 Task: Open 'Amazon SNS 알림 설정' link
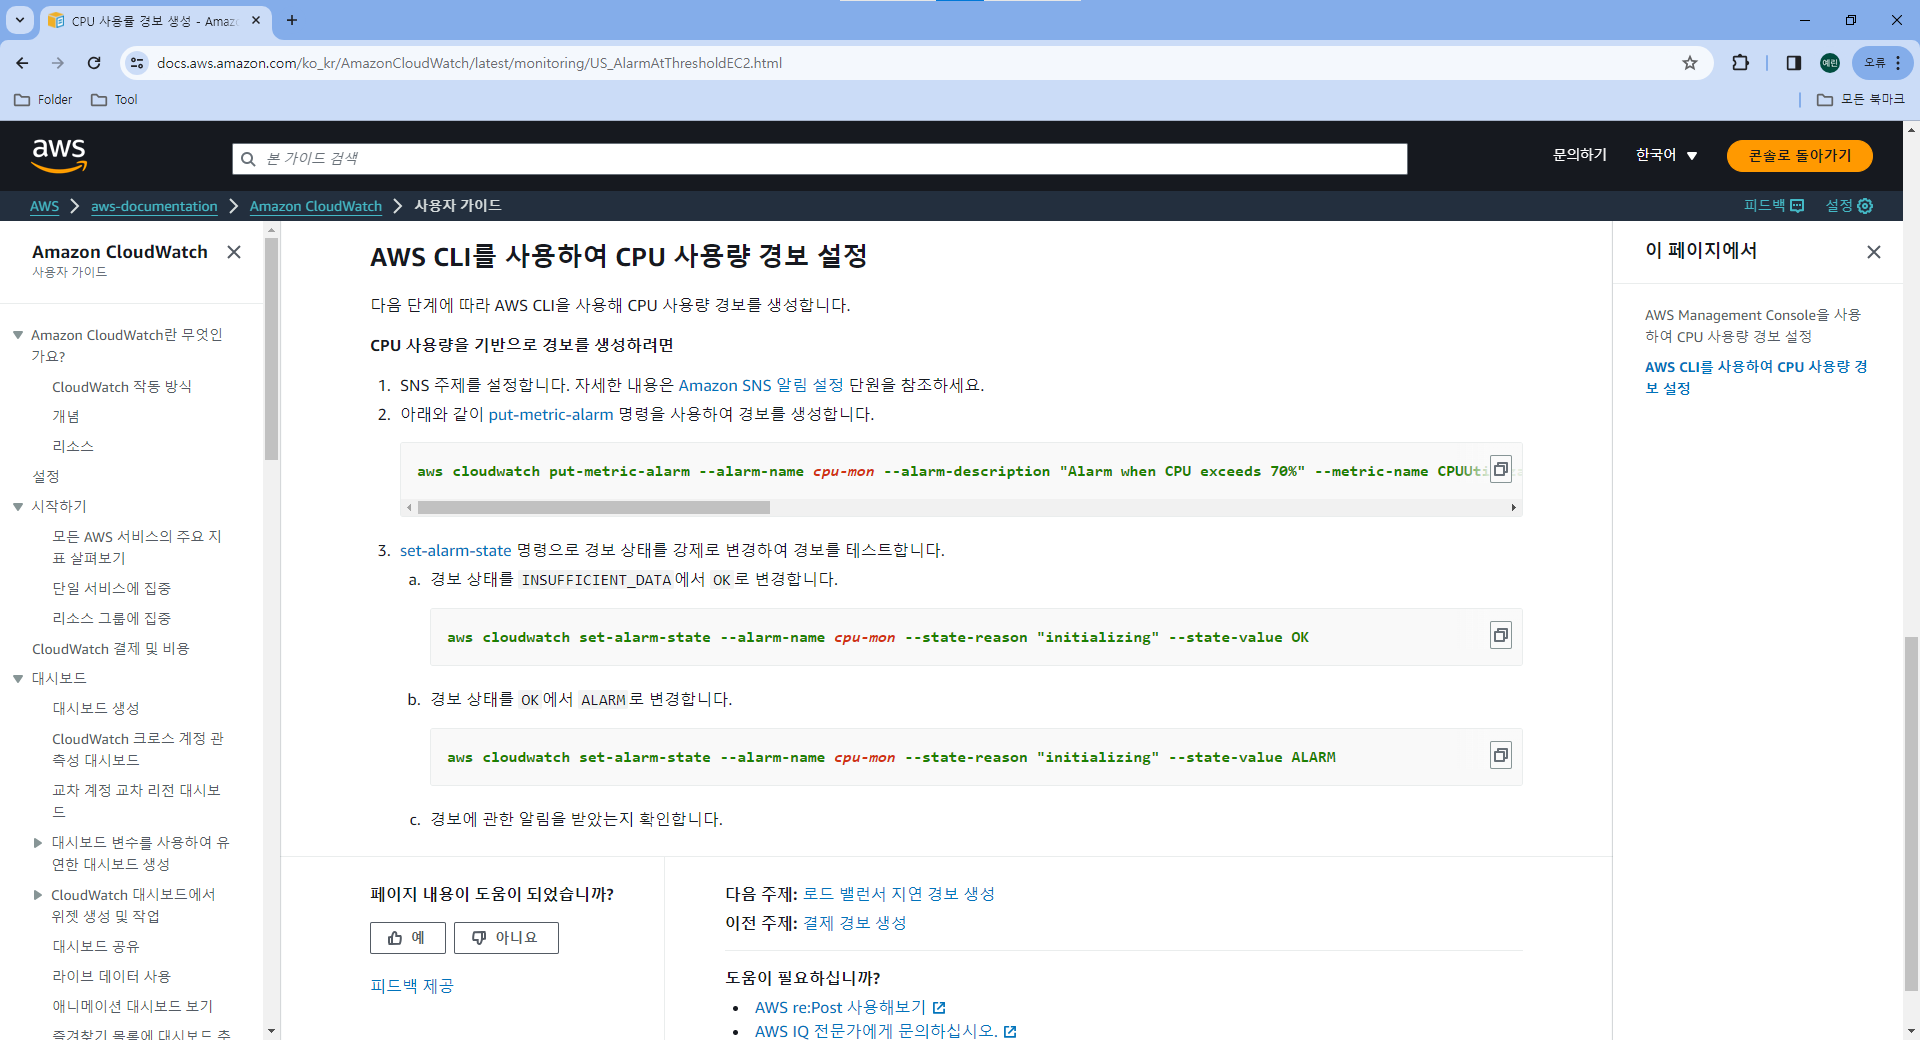point(761,385)
